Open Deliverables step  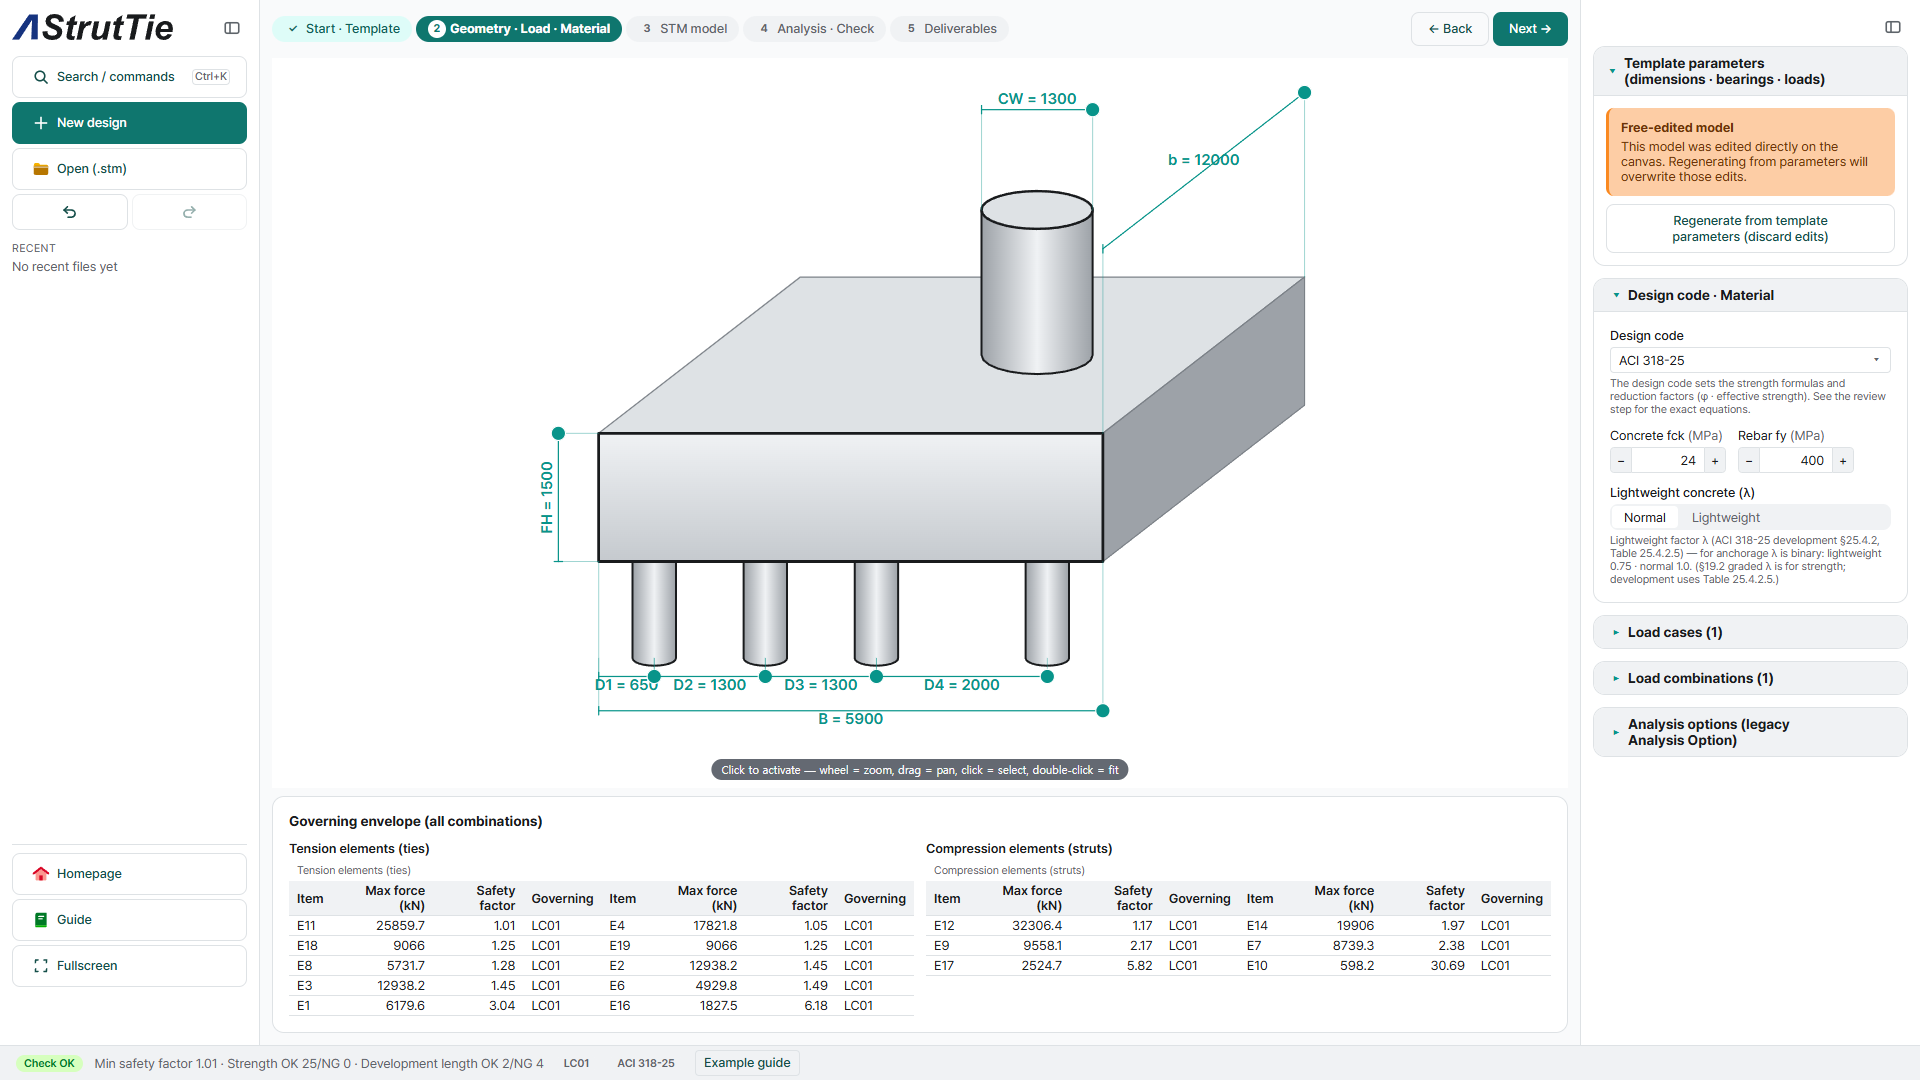[x=950, y=29]
